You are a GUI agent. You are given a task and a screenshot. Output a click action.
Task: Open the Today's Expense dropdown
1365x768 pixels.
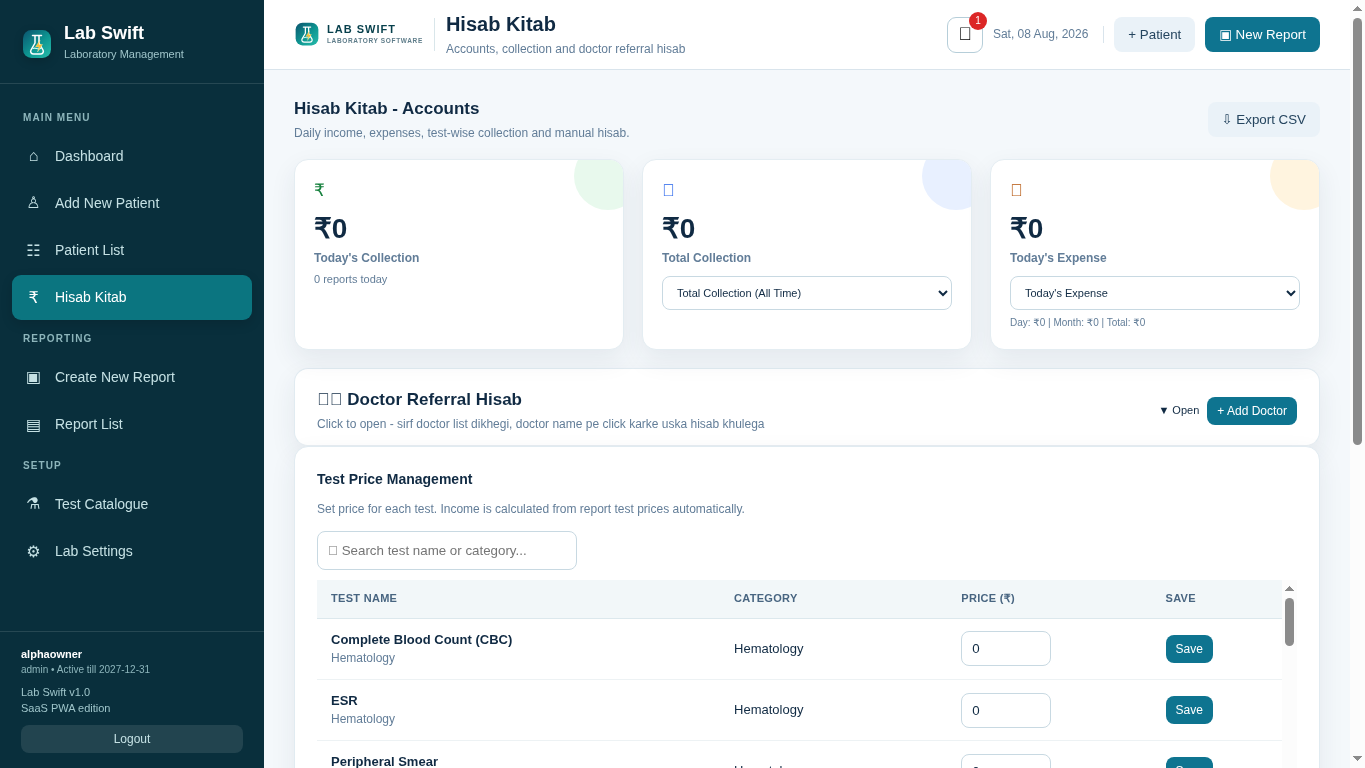[1155, 293]
